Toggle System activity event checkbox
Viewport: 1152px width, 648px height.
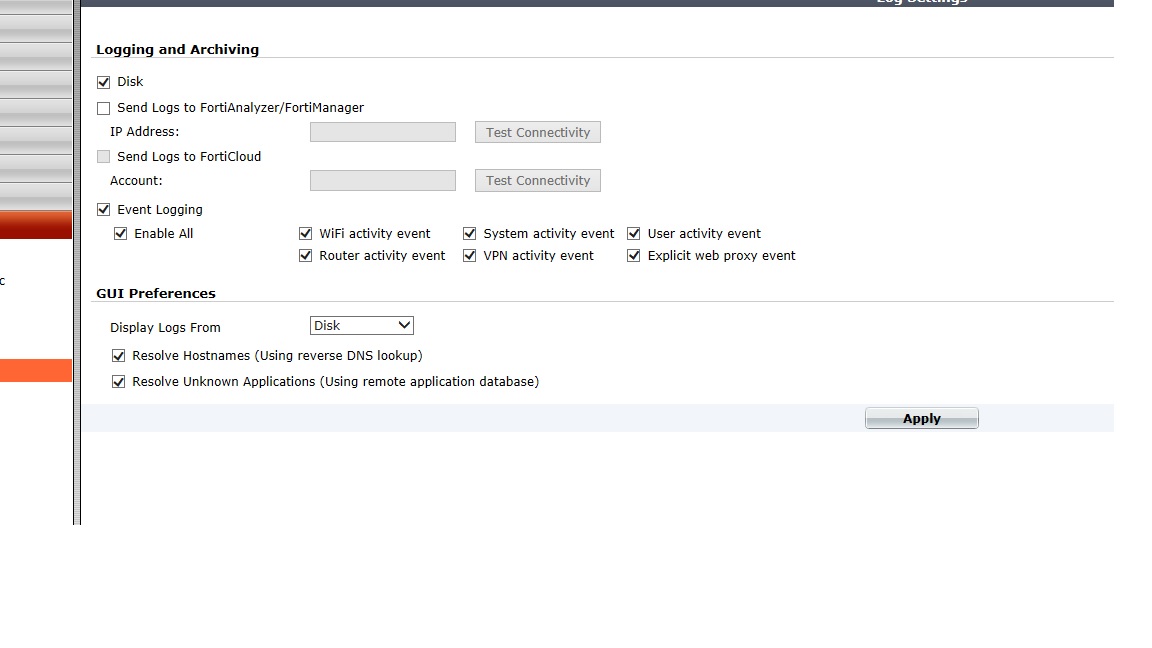[x=469, y=234]
